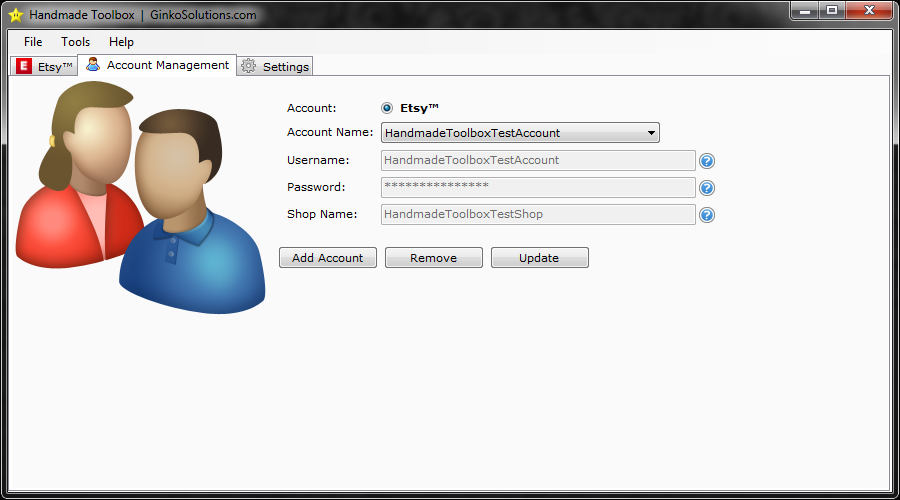This screenshot has width=900, height=500.
Task: Click the Add Account button
Action: point(328,258)
